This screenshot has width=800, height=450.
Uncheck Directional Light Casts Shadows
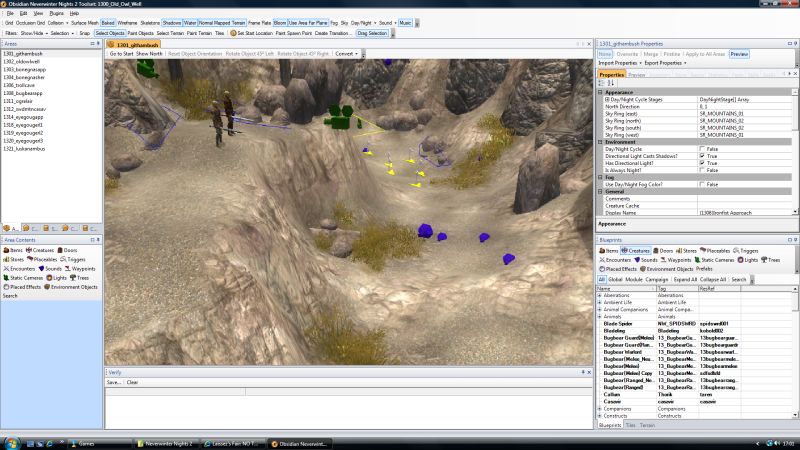click(702, 156)
